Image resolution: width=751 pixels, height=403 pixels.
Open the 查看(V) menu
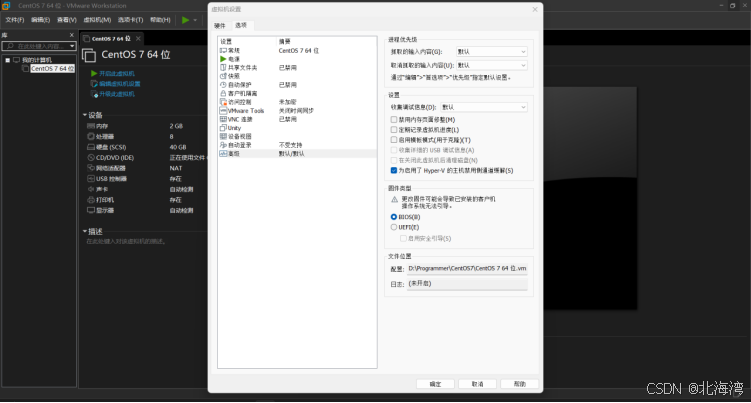(67, 20)
